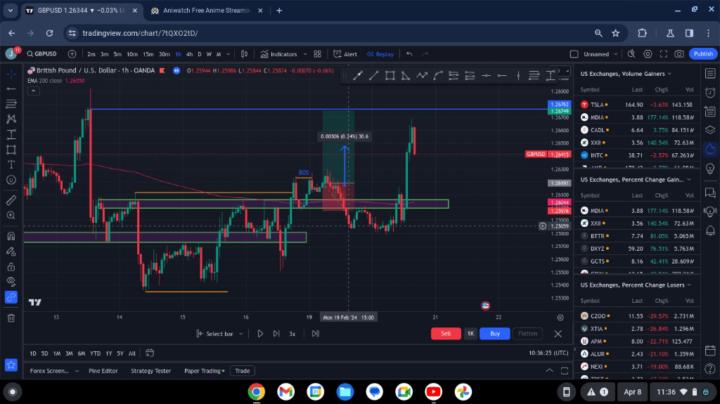Select the YTD date range
Screen dimensions: 720x404
click(x=95, y=354)
